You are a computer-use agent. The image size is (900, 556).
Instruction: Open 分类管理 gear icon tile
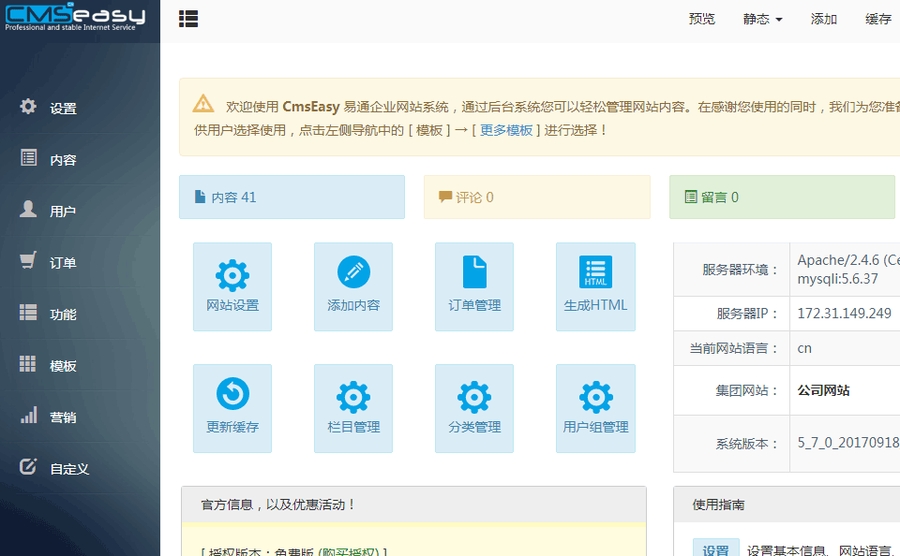[x=474, y=407]
